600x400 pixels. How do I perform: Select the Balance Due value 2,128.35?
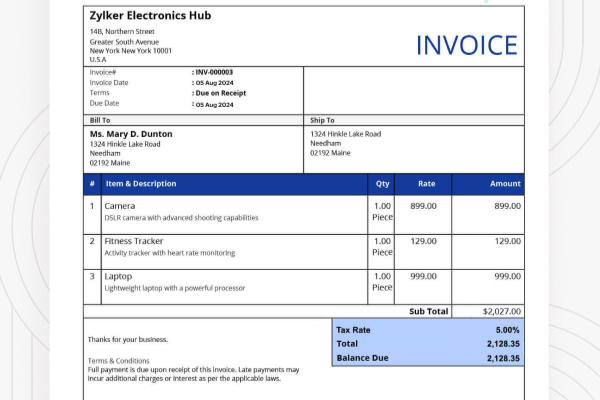coord(503,358)
